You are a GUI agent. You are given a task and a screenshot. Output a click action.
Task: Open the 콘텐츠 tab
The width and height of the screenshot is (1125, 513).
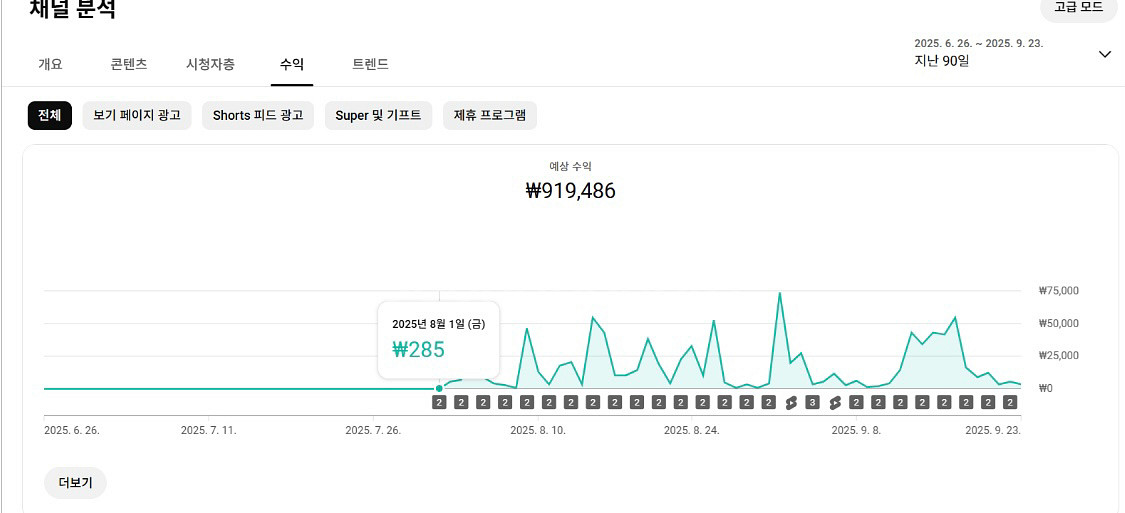[x=129, y=64]
